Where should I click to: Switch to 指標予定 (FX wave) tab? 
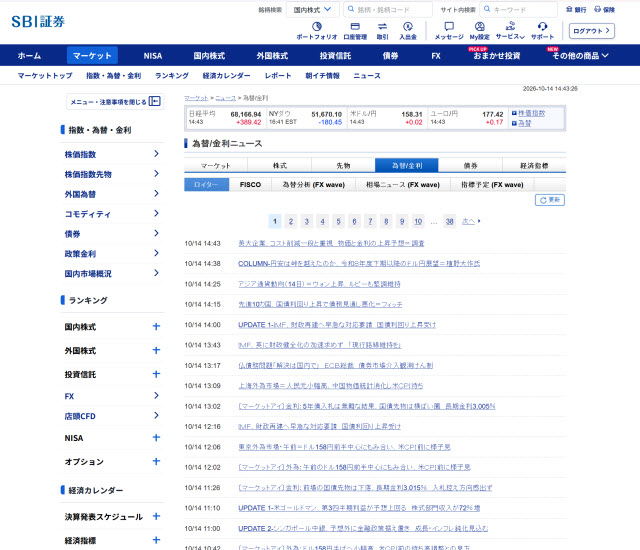(x=492, y=184)
